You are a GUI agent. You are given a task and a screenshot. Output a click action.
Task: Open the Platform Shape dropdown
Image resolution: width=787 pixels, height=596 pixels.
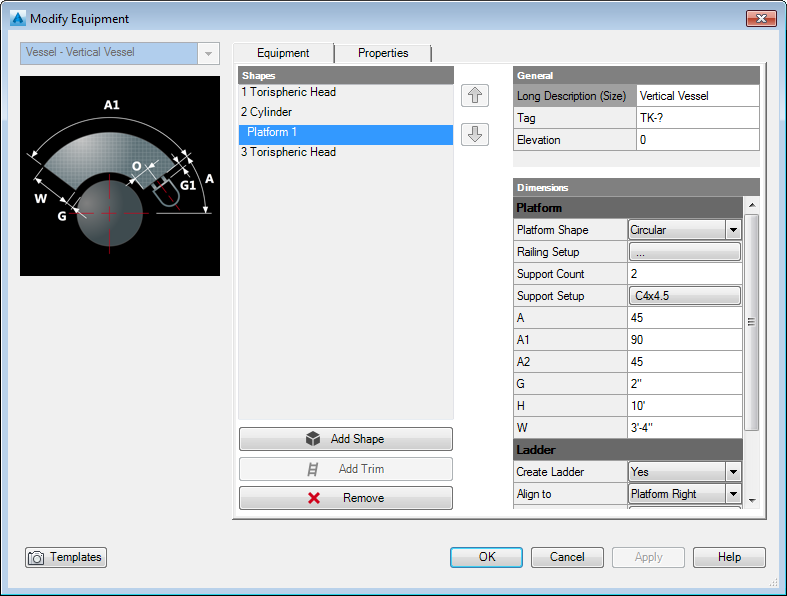733,230
